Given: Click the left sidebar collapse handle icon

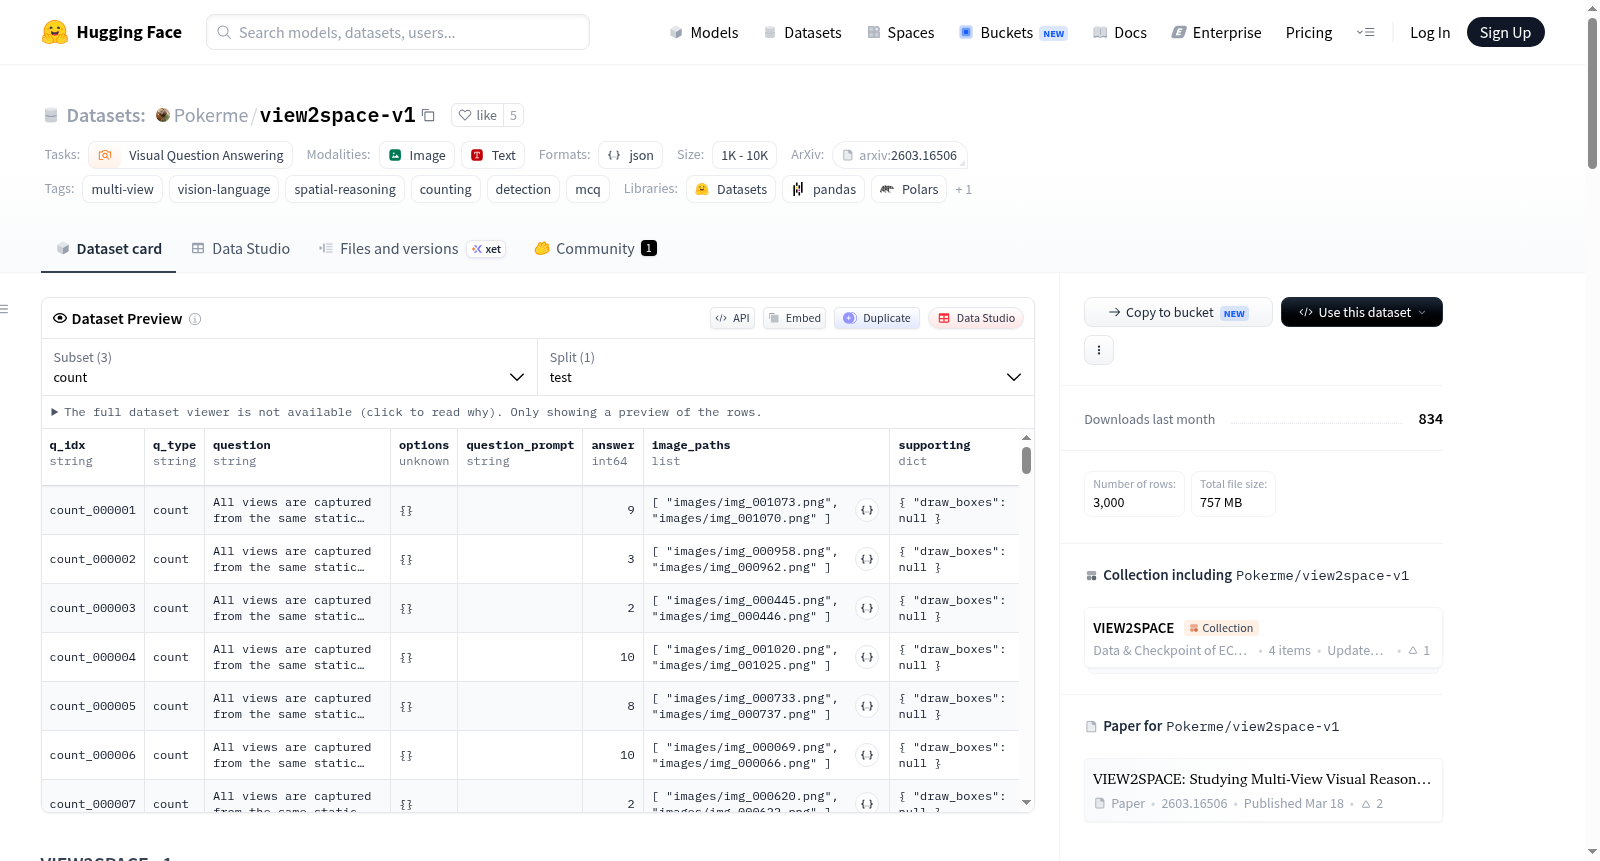Looking at the screenshot, I should pos(4,309).
